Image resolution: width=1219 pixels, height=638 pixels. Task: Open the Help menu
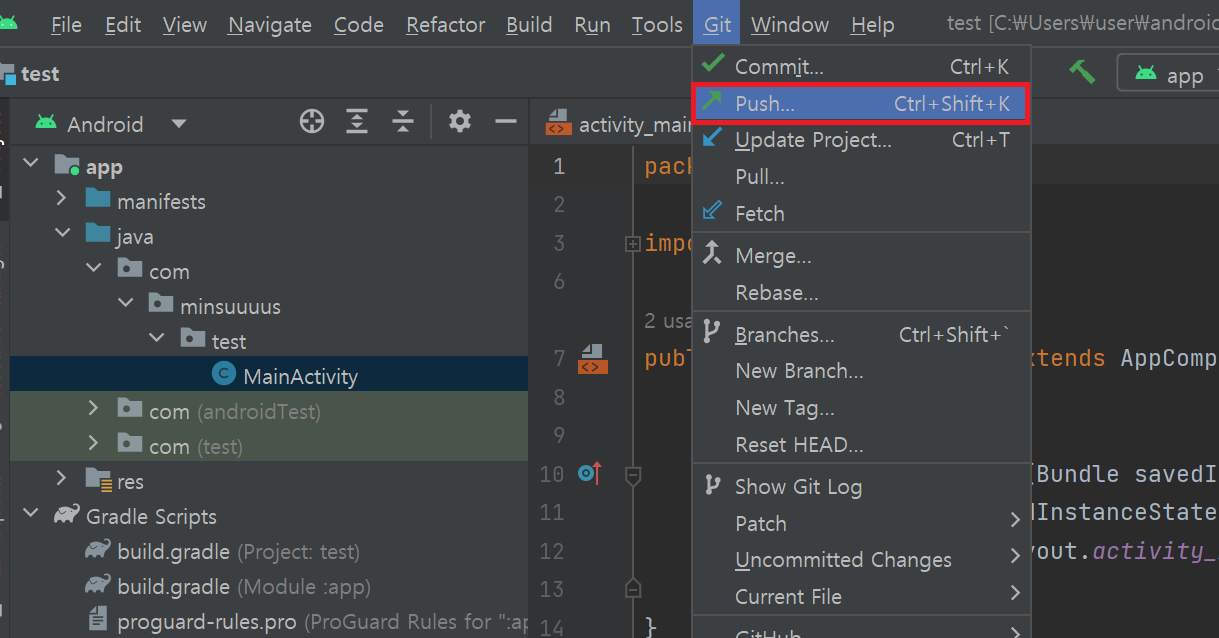(872, 25)
